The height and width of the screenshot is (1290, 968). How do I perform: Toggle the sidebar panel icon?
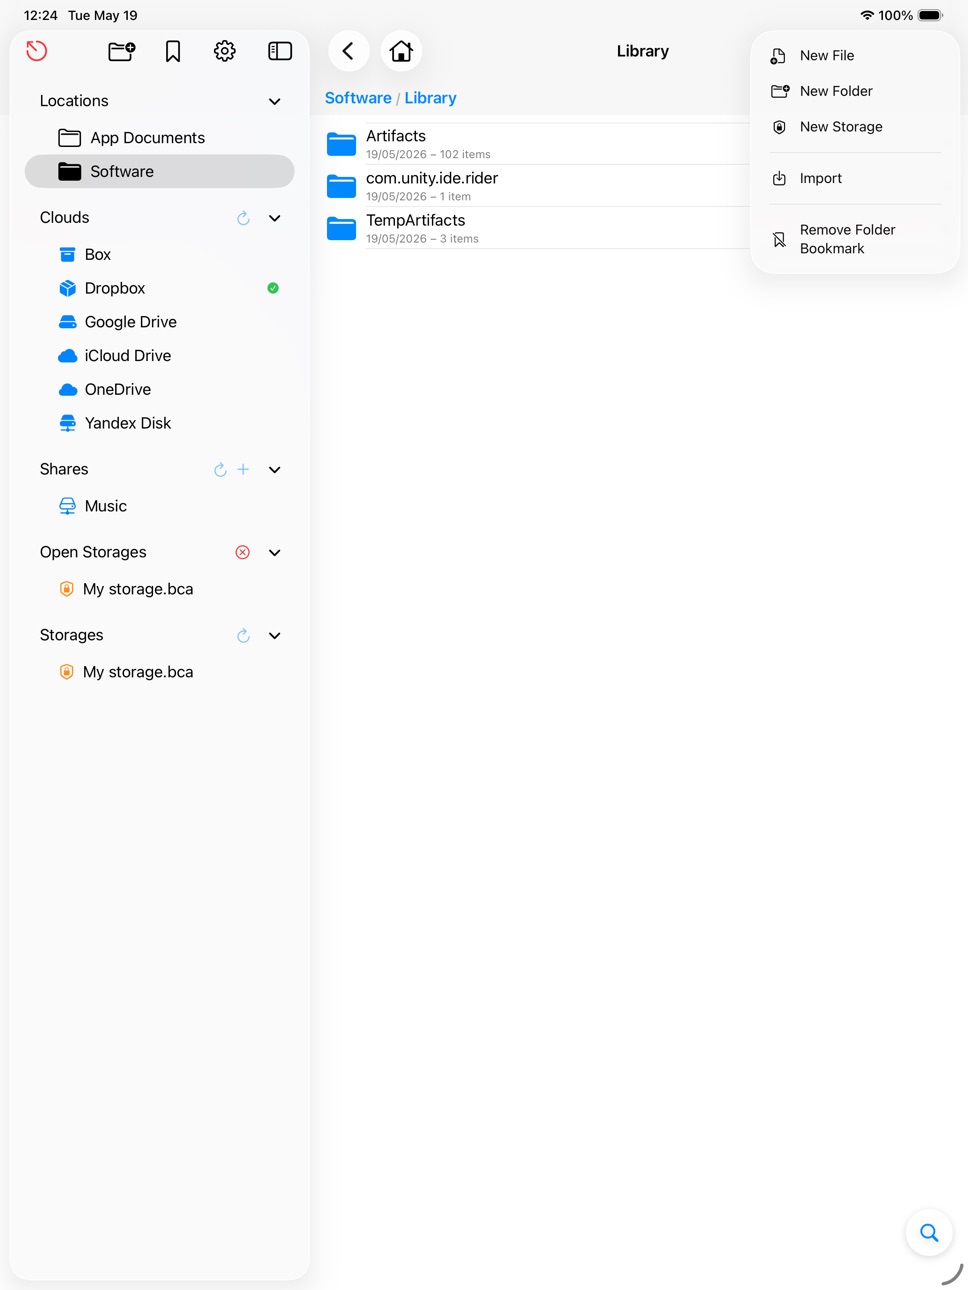tap(280, 51)
